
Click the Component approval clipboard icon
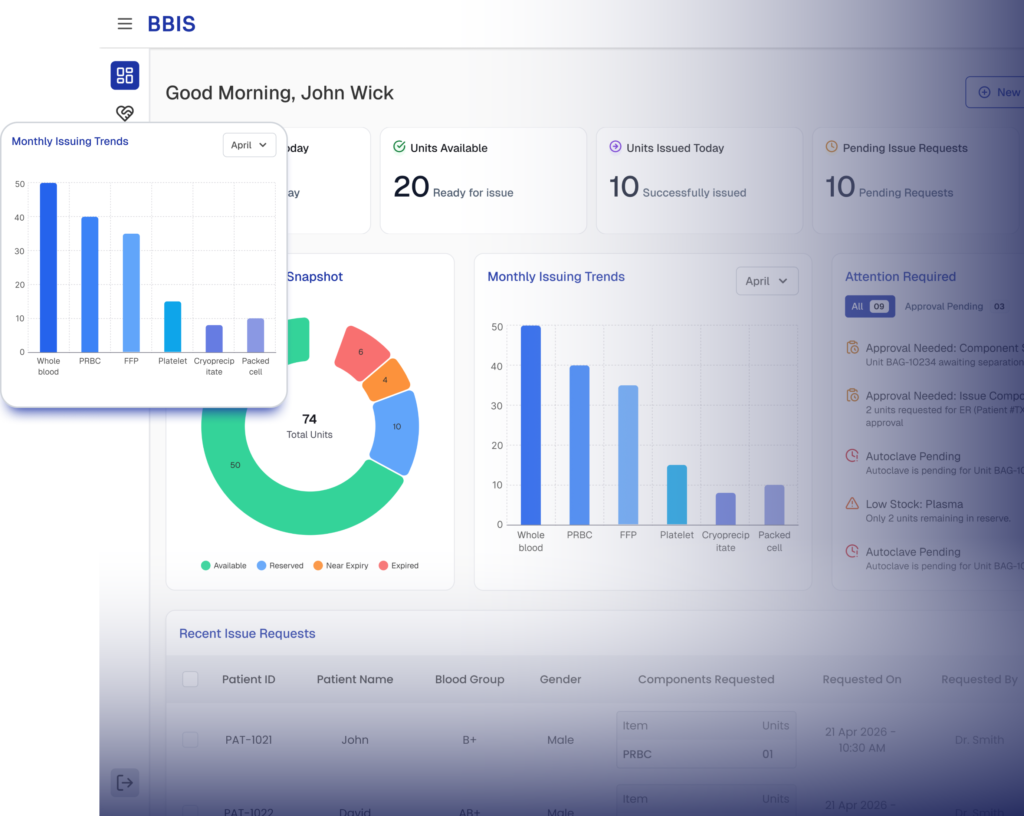[852, 347]
